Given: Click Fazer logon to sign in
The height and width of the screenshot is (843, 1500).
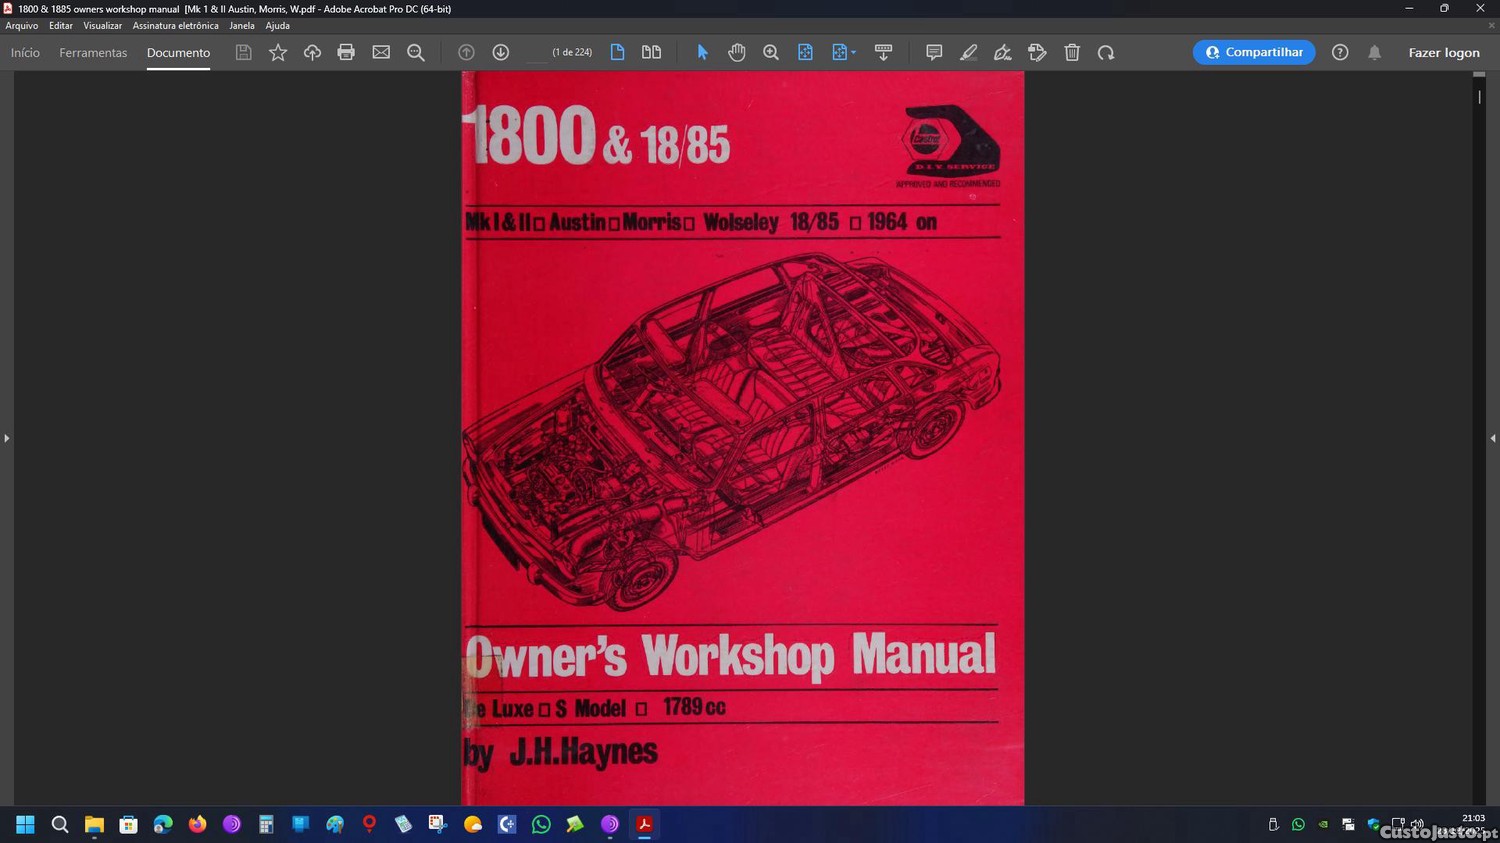Looking at the screenshot, I should [1443, 52].
